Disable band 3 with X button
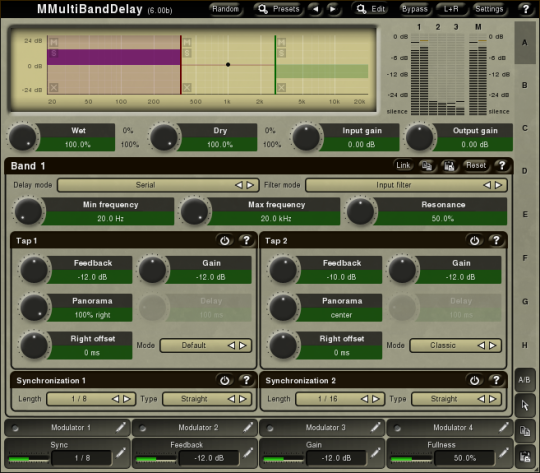The image size is (540, 473). 282,88
